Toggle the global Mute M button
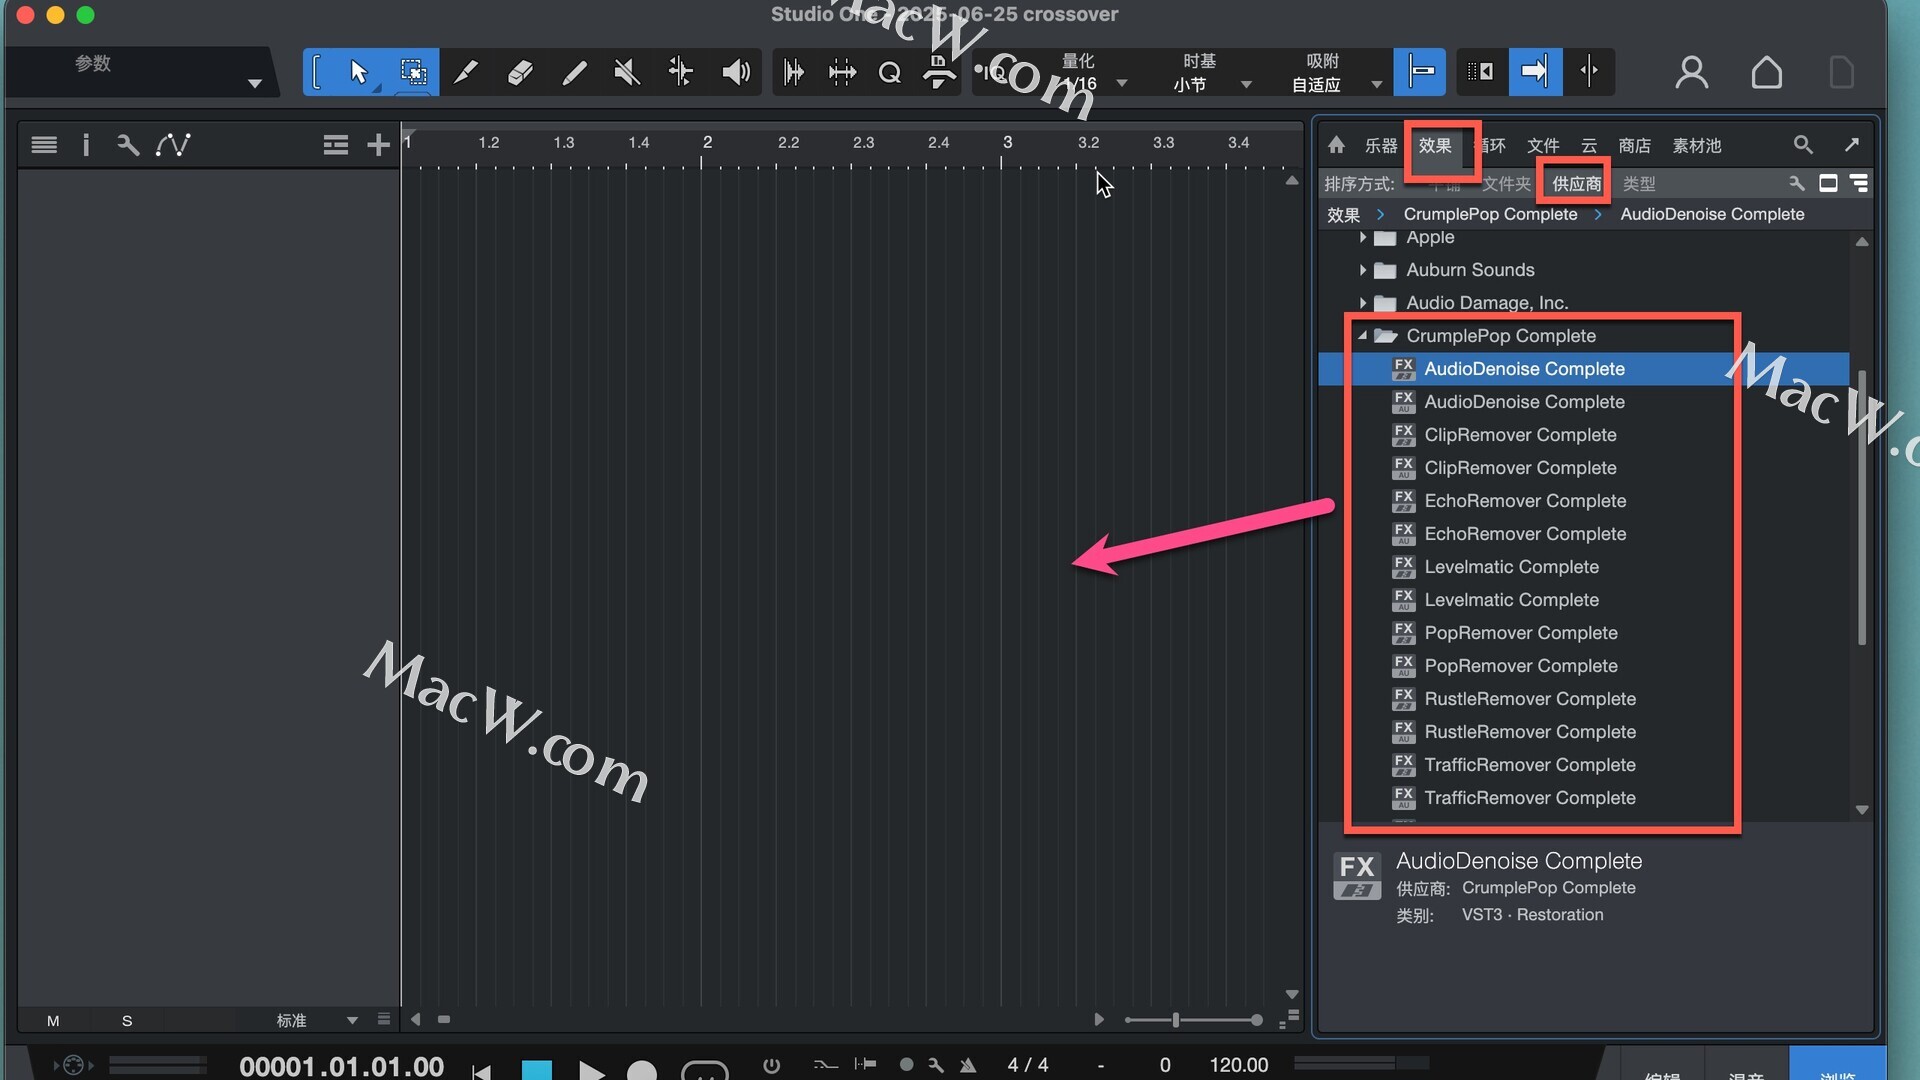1920x1080 pixels. (x=53, y=1021)
